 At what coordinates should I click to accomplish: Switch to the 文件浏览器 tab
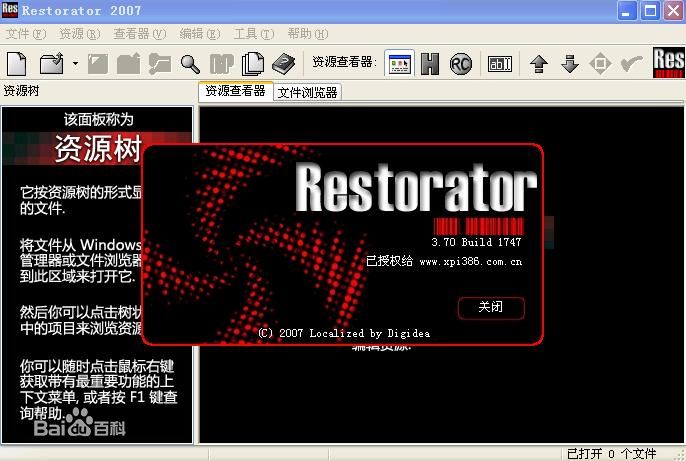click(x=307, y=93)
